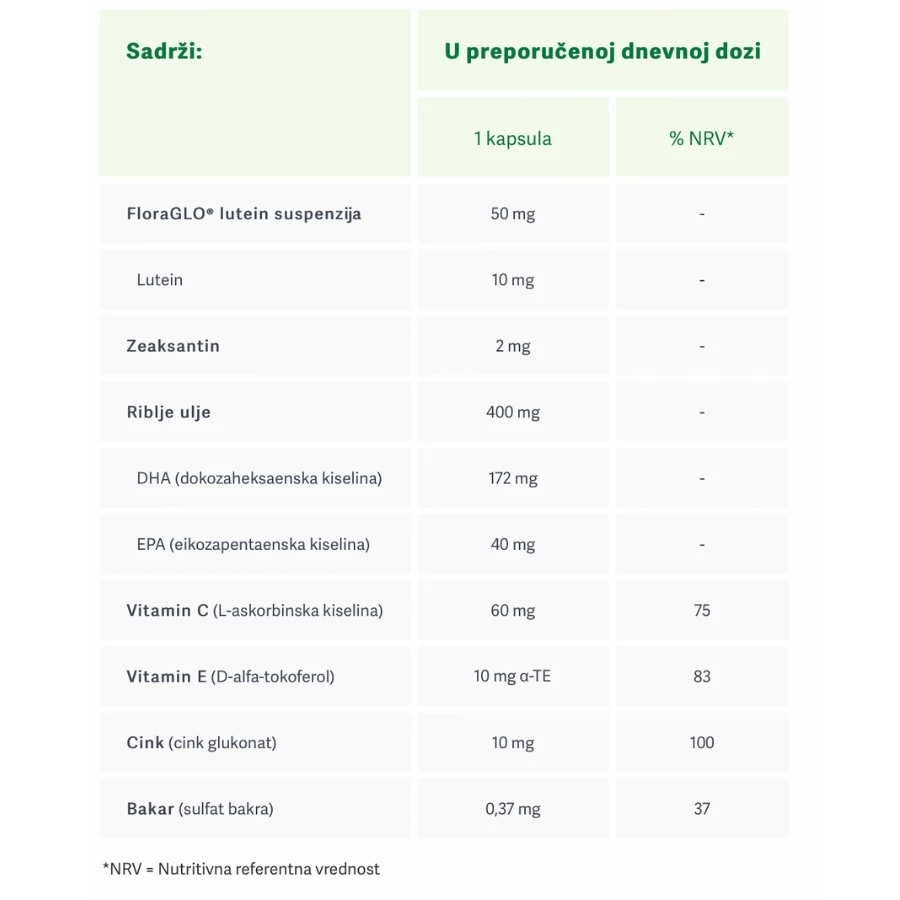Select the Riblje ulje row label

click(169, 412)
